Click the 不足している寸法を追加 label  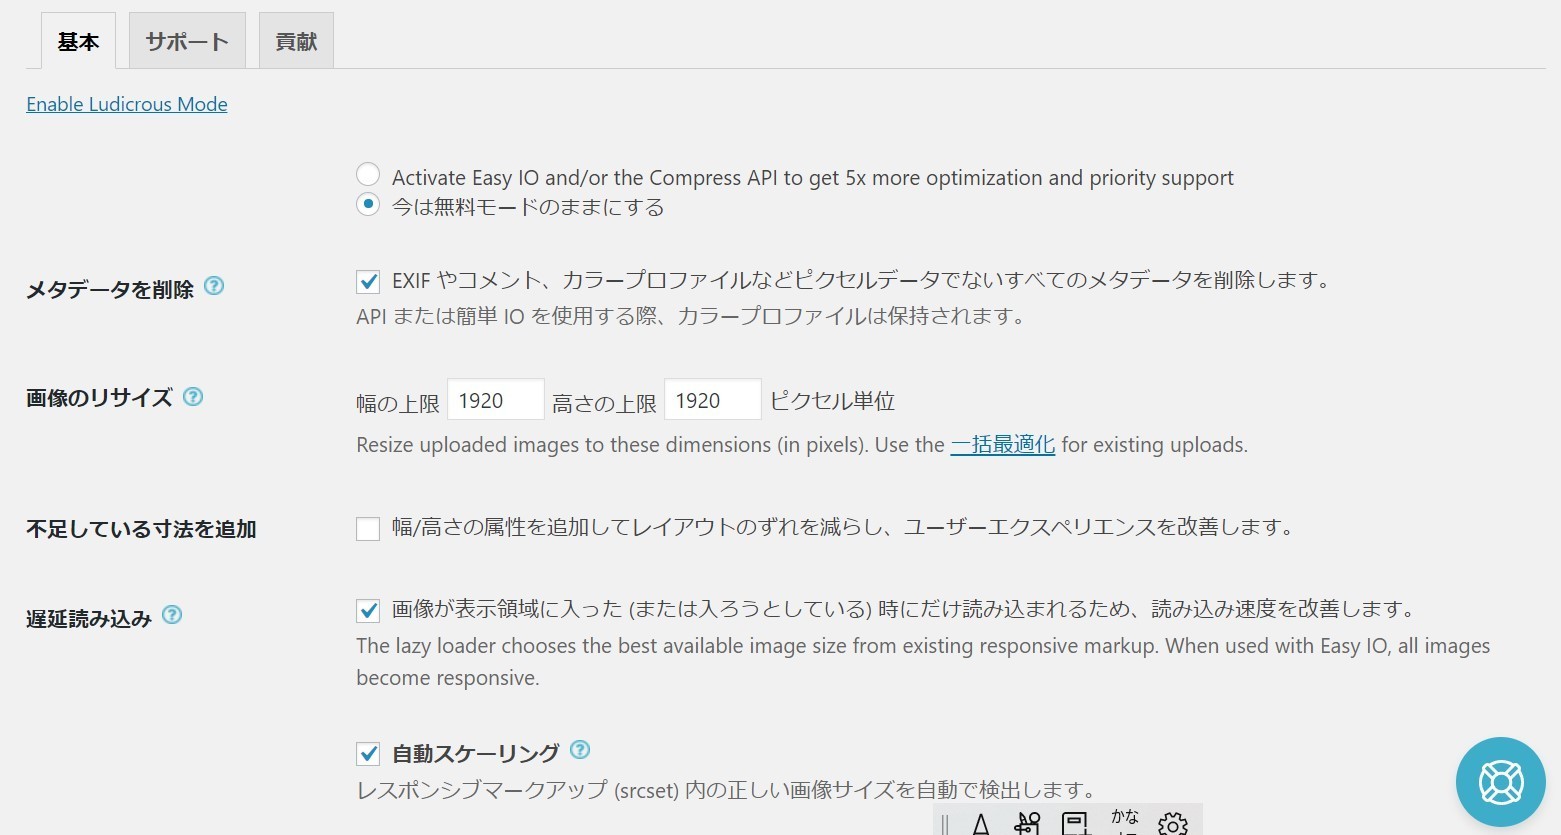click(141, 529)
